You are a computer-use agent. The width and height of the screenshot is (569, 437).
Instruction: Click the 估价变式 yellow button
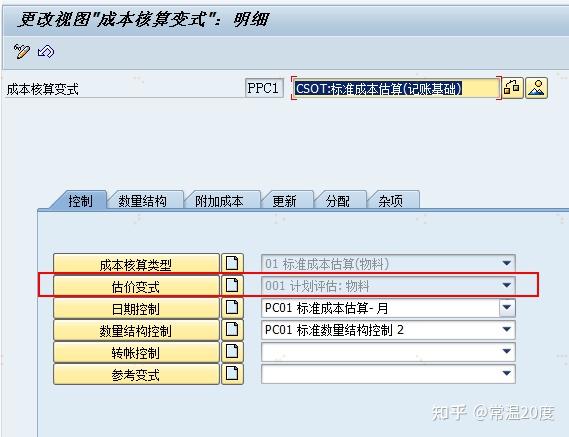point(136,286)
